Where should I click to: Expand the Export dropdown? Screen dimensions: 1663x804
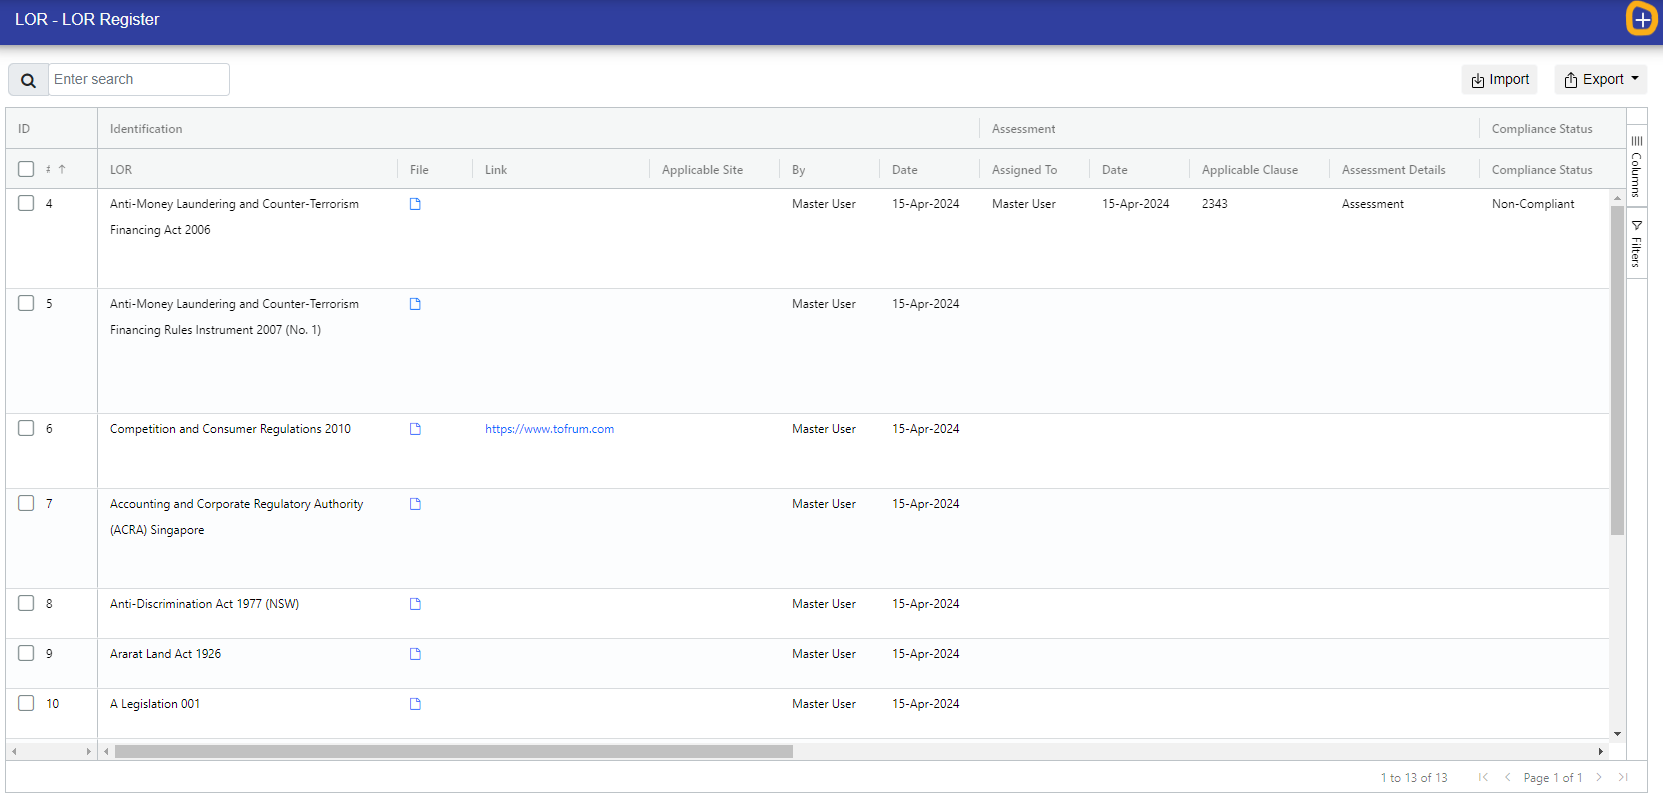pyautogui.click(x=1601, y=79)
